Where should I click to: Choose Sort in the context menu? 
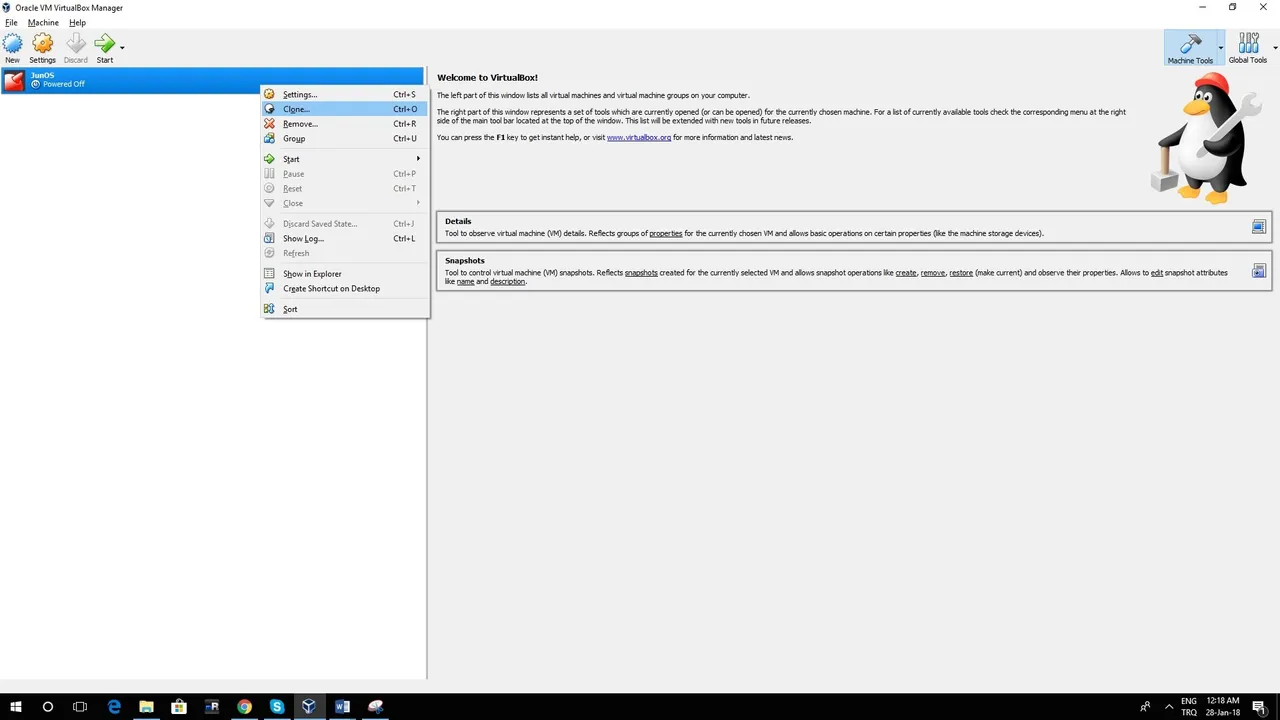[x=345, y=309]
